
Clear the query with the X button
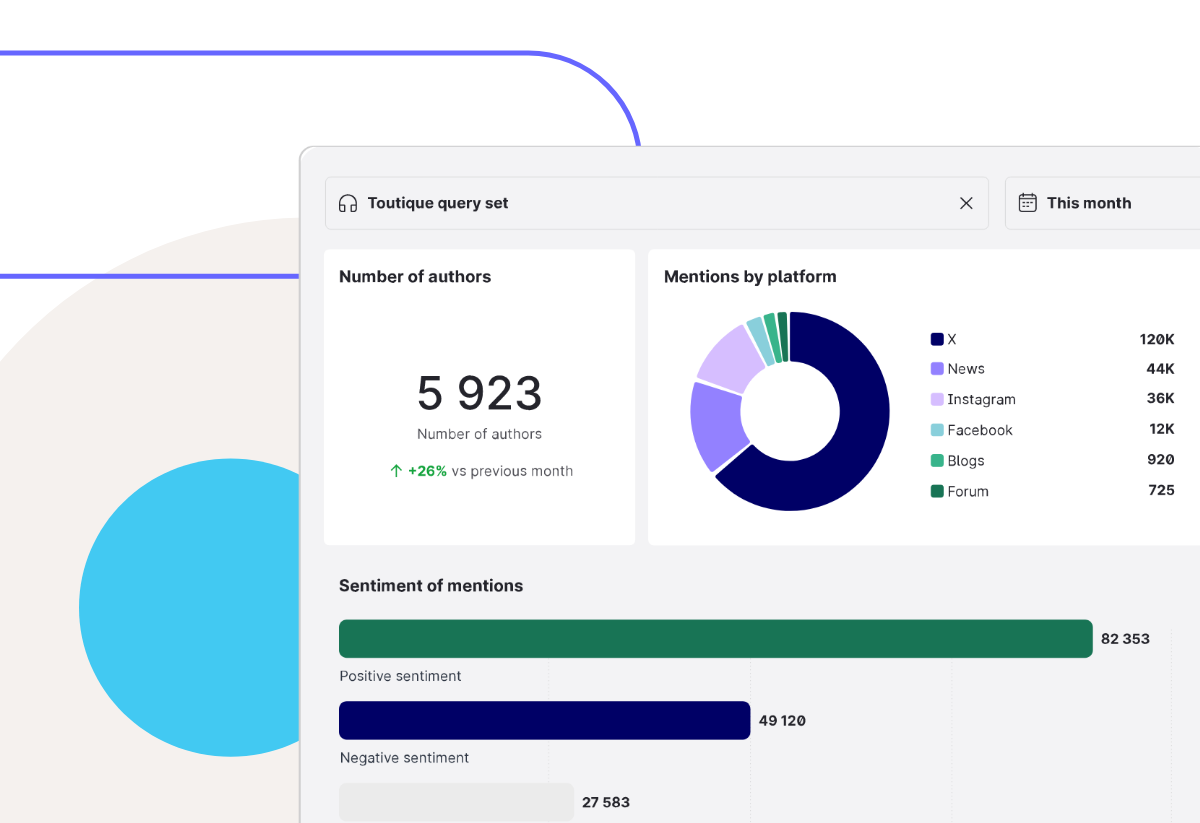click(x=966, y=202)
